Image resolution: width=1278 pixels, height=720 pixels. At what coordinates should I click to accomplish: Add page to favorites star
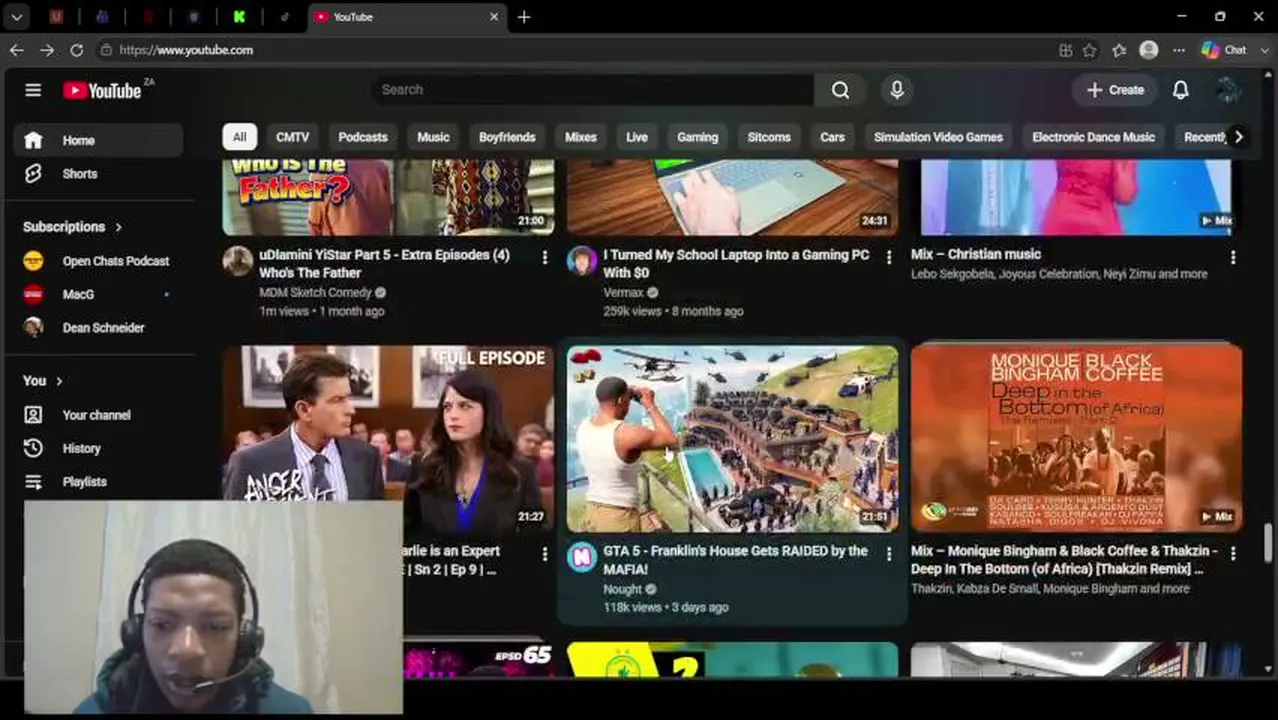point(1089,50)
